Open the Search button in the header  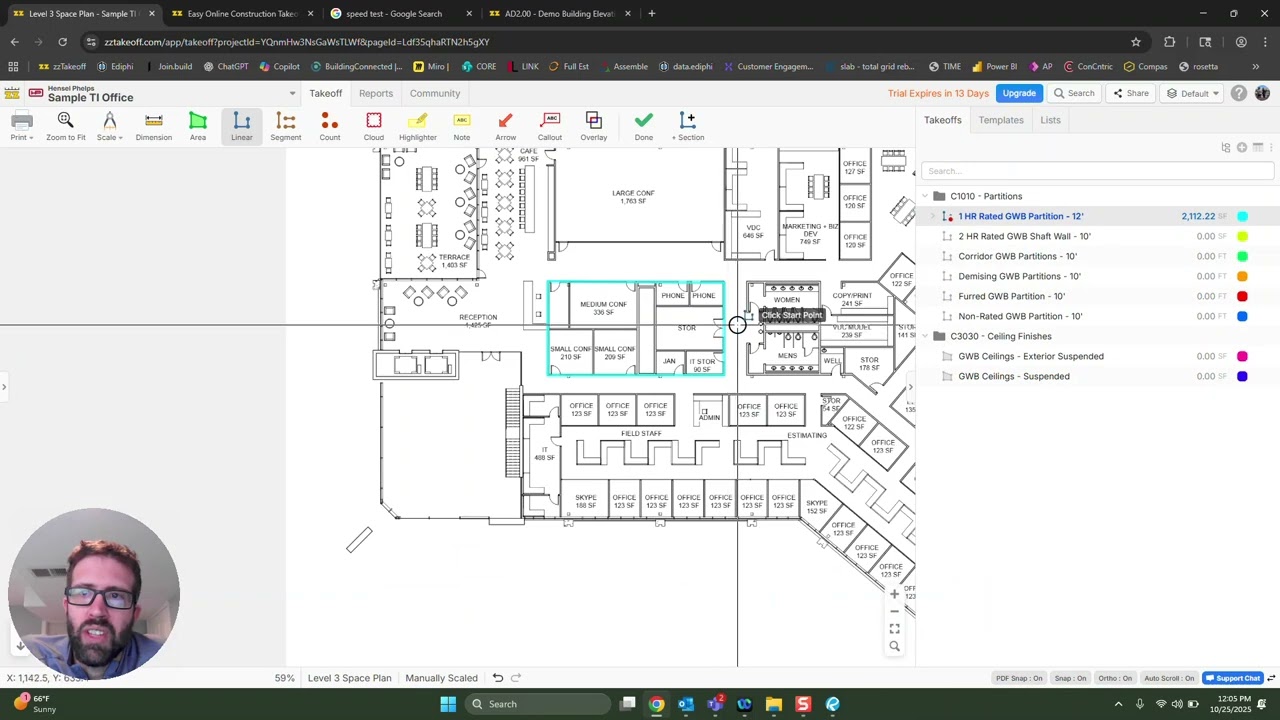[1073, 93]
